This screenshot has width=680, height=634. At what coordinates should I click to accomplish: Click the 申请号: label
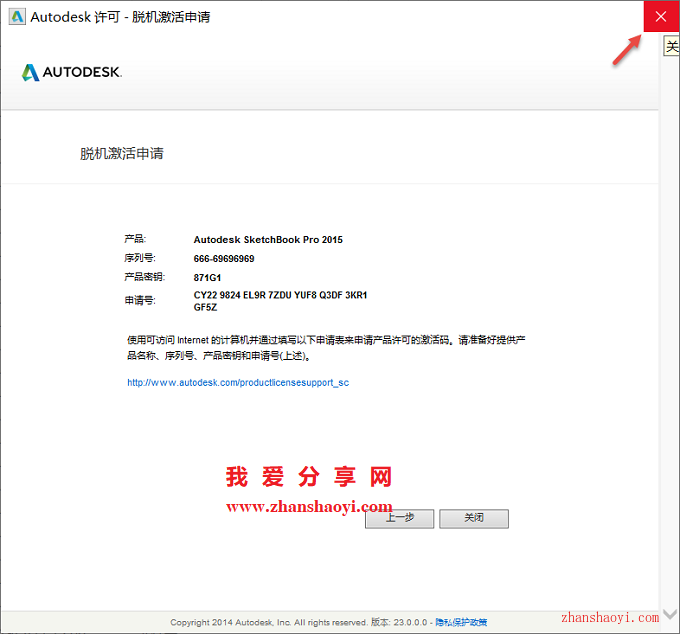click(x=140, y=300)
